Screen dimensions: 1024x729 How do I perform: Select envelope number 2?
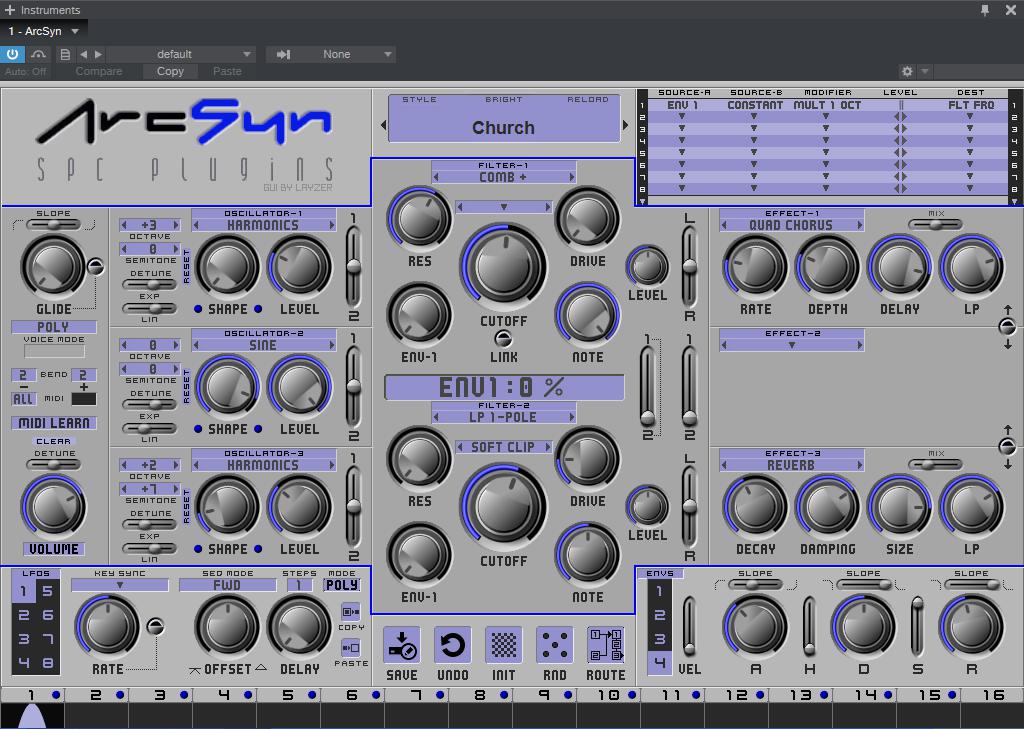(x=660, y=615)
